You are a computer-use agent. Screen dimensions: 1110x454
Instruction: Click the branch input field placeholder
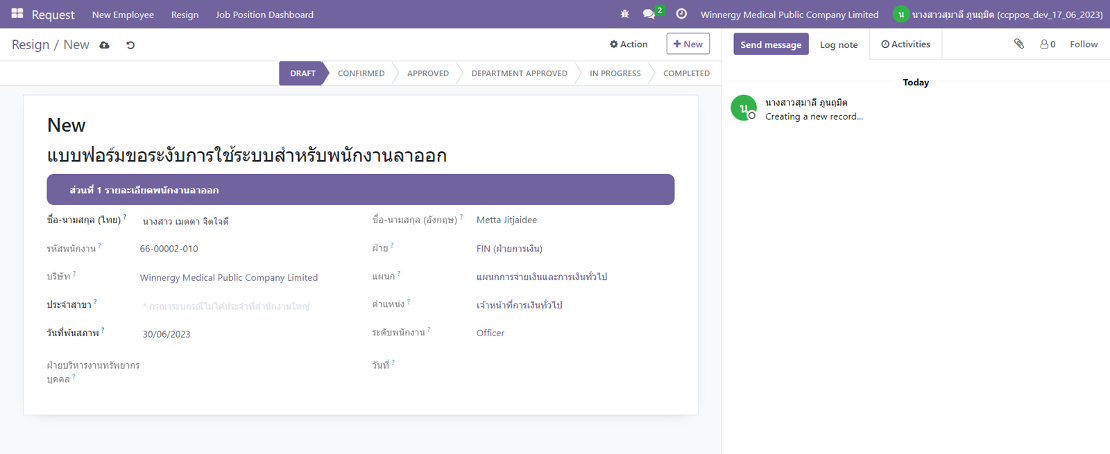(x=225, y=306)
